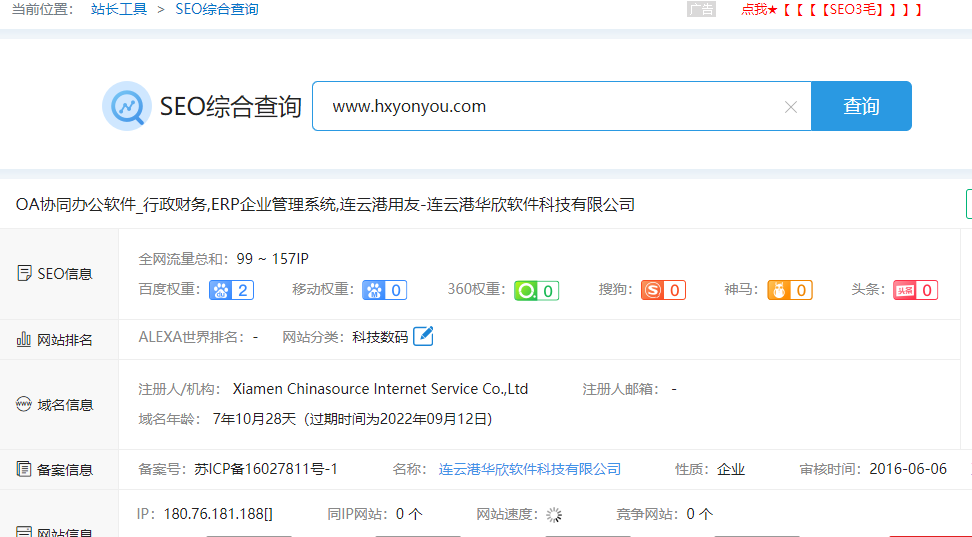The image size is (972, 537).
Task: Open the 站长工具 breadcrumb link
Action: tap(119, 9)
